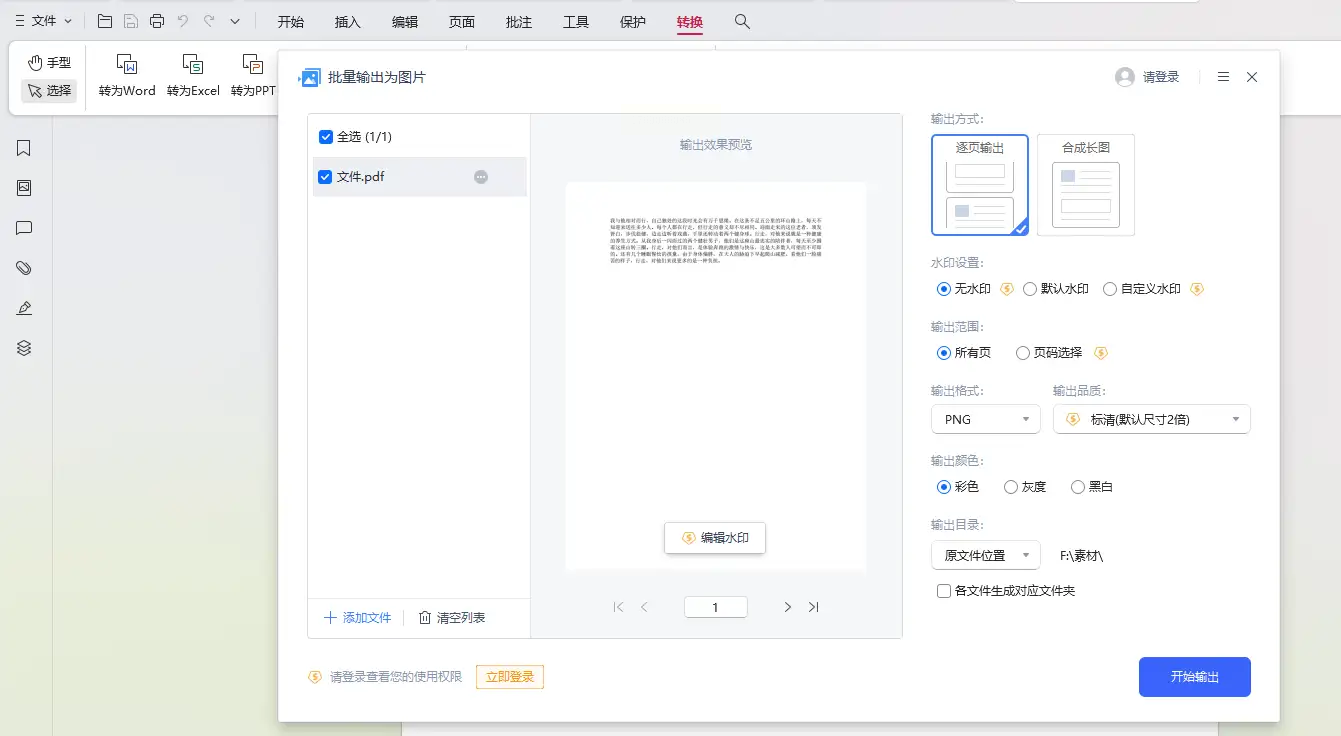
Task: Enable 各文件生成对应文件夹 checkbox
Action: pyautogui.click(x=944, y=591)
